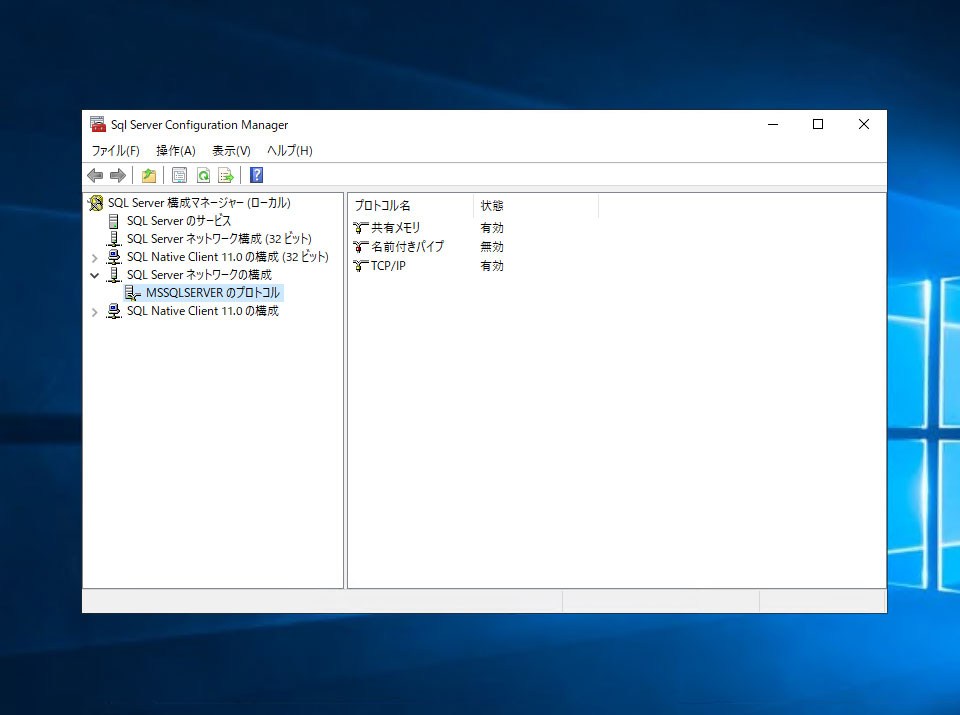Click the Forward arrow toolbar icon
Screen dimensions: 960x715
click(118, 176)
